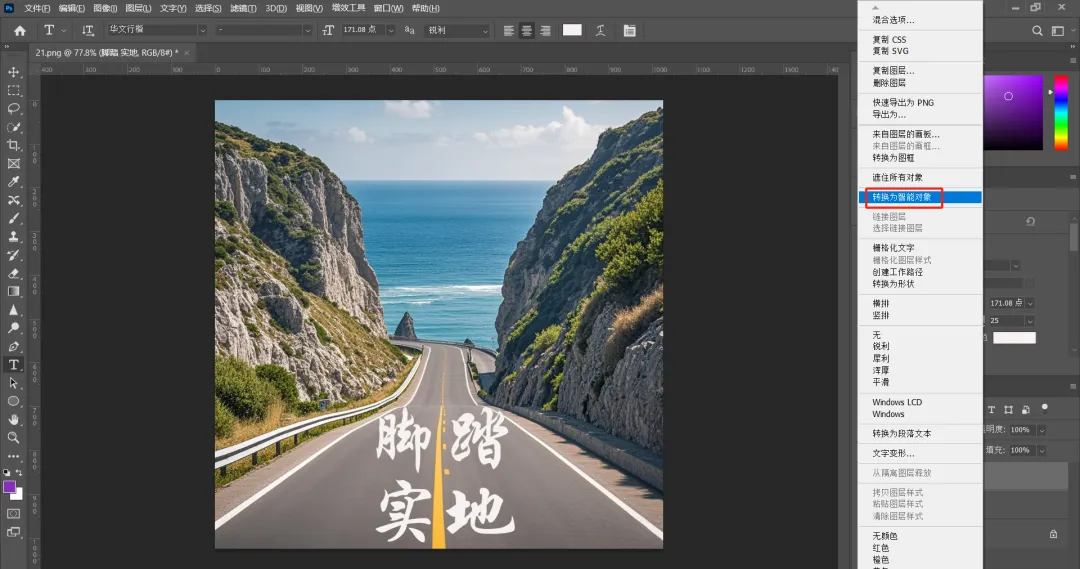Toggle text orientation icon in options bar
Viewport: 1080px width, 569px height.
tap(87, 30)
